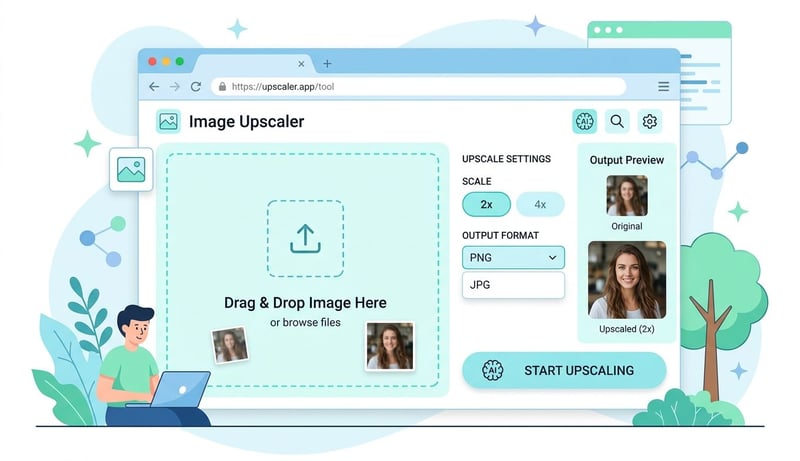
Task: Click the browser back arrow
Action: pos(154,87)
